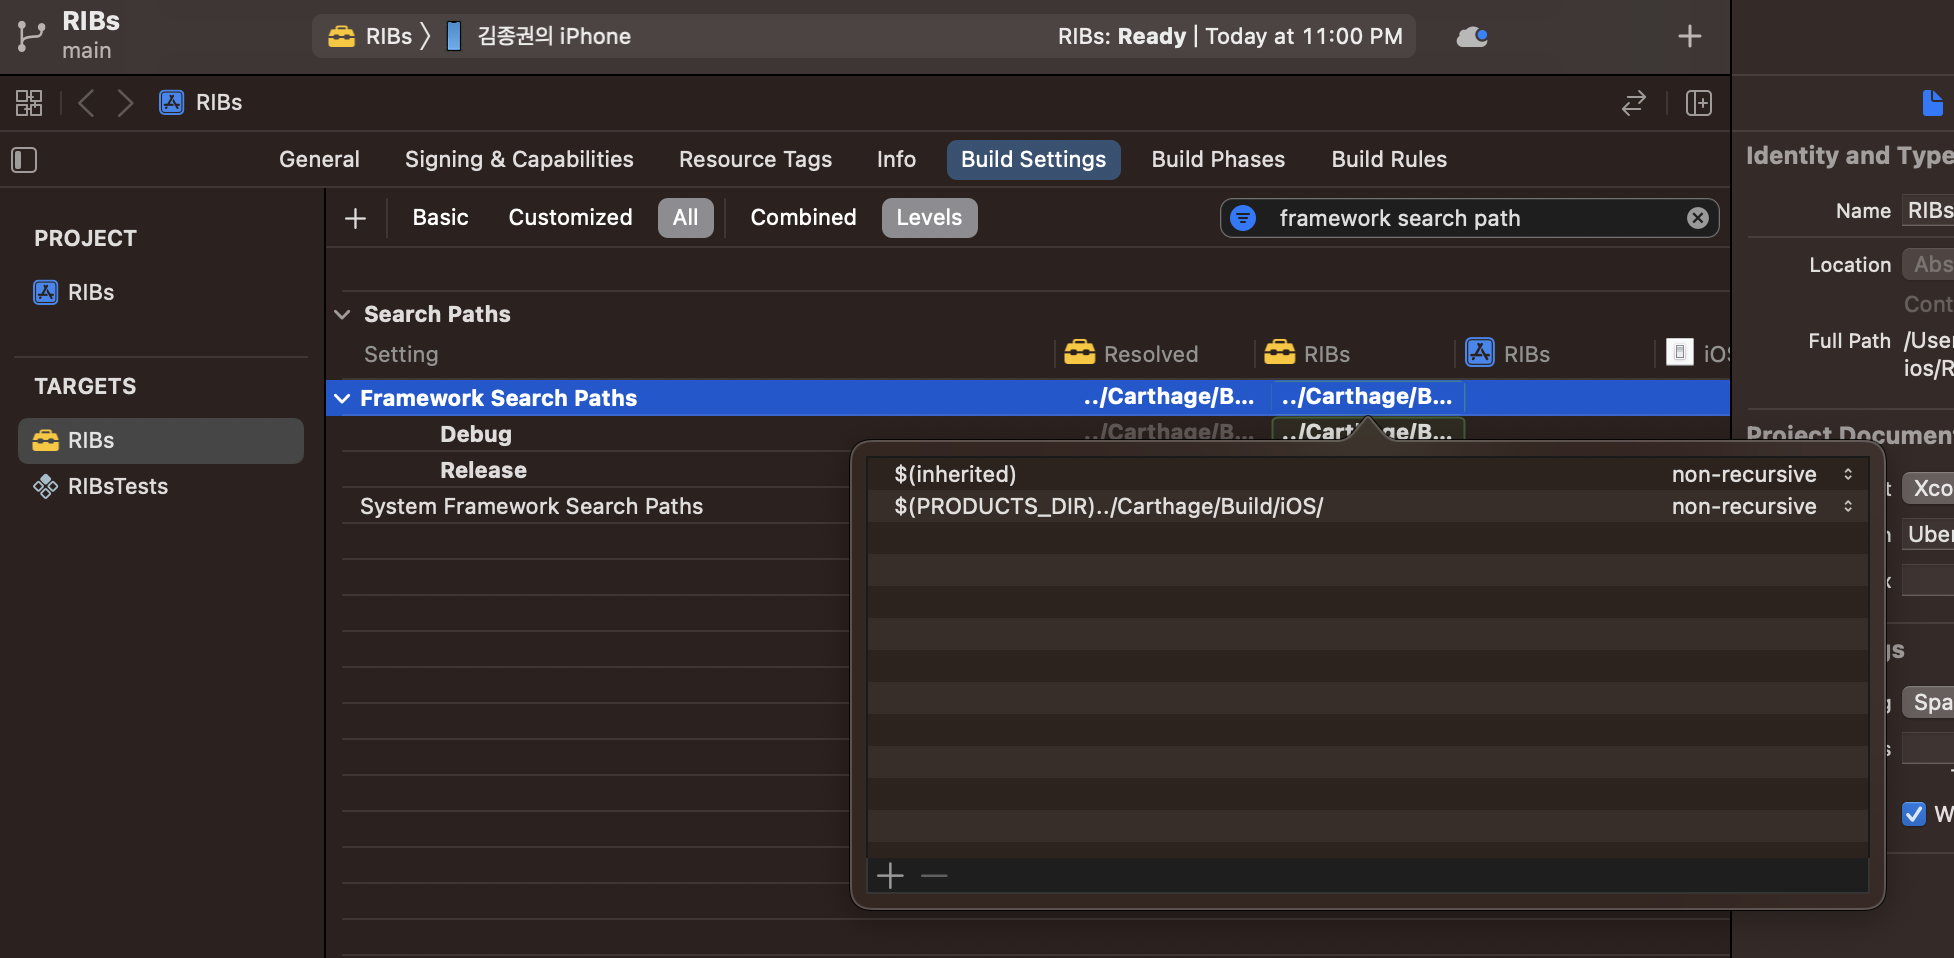Image resolution: width=1954 pixels, height=958 pixels.
Task: Collapse the Search Paths section
Action: [342, 315]
